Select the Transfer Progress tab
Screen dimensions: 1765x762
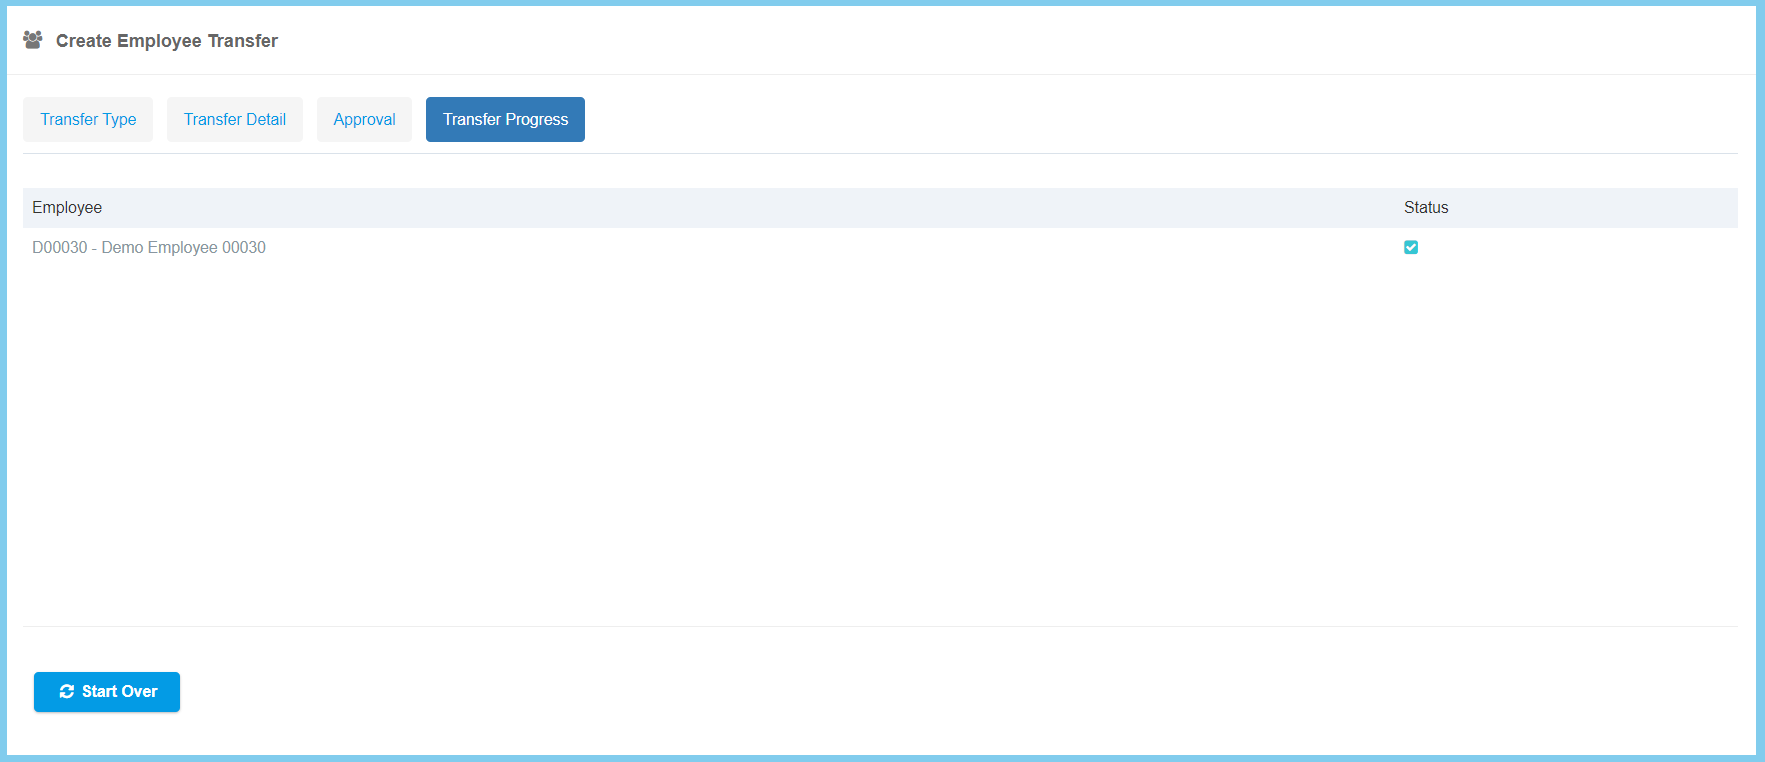(505, 119)
